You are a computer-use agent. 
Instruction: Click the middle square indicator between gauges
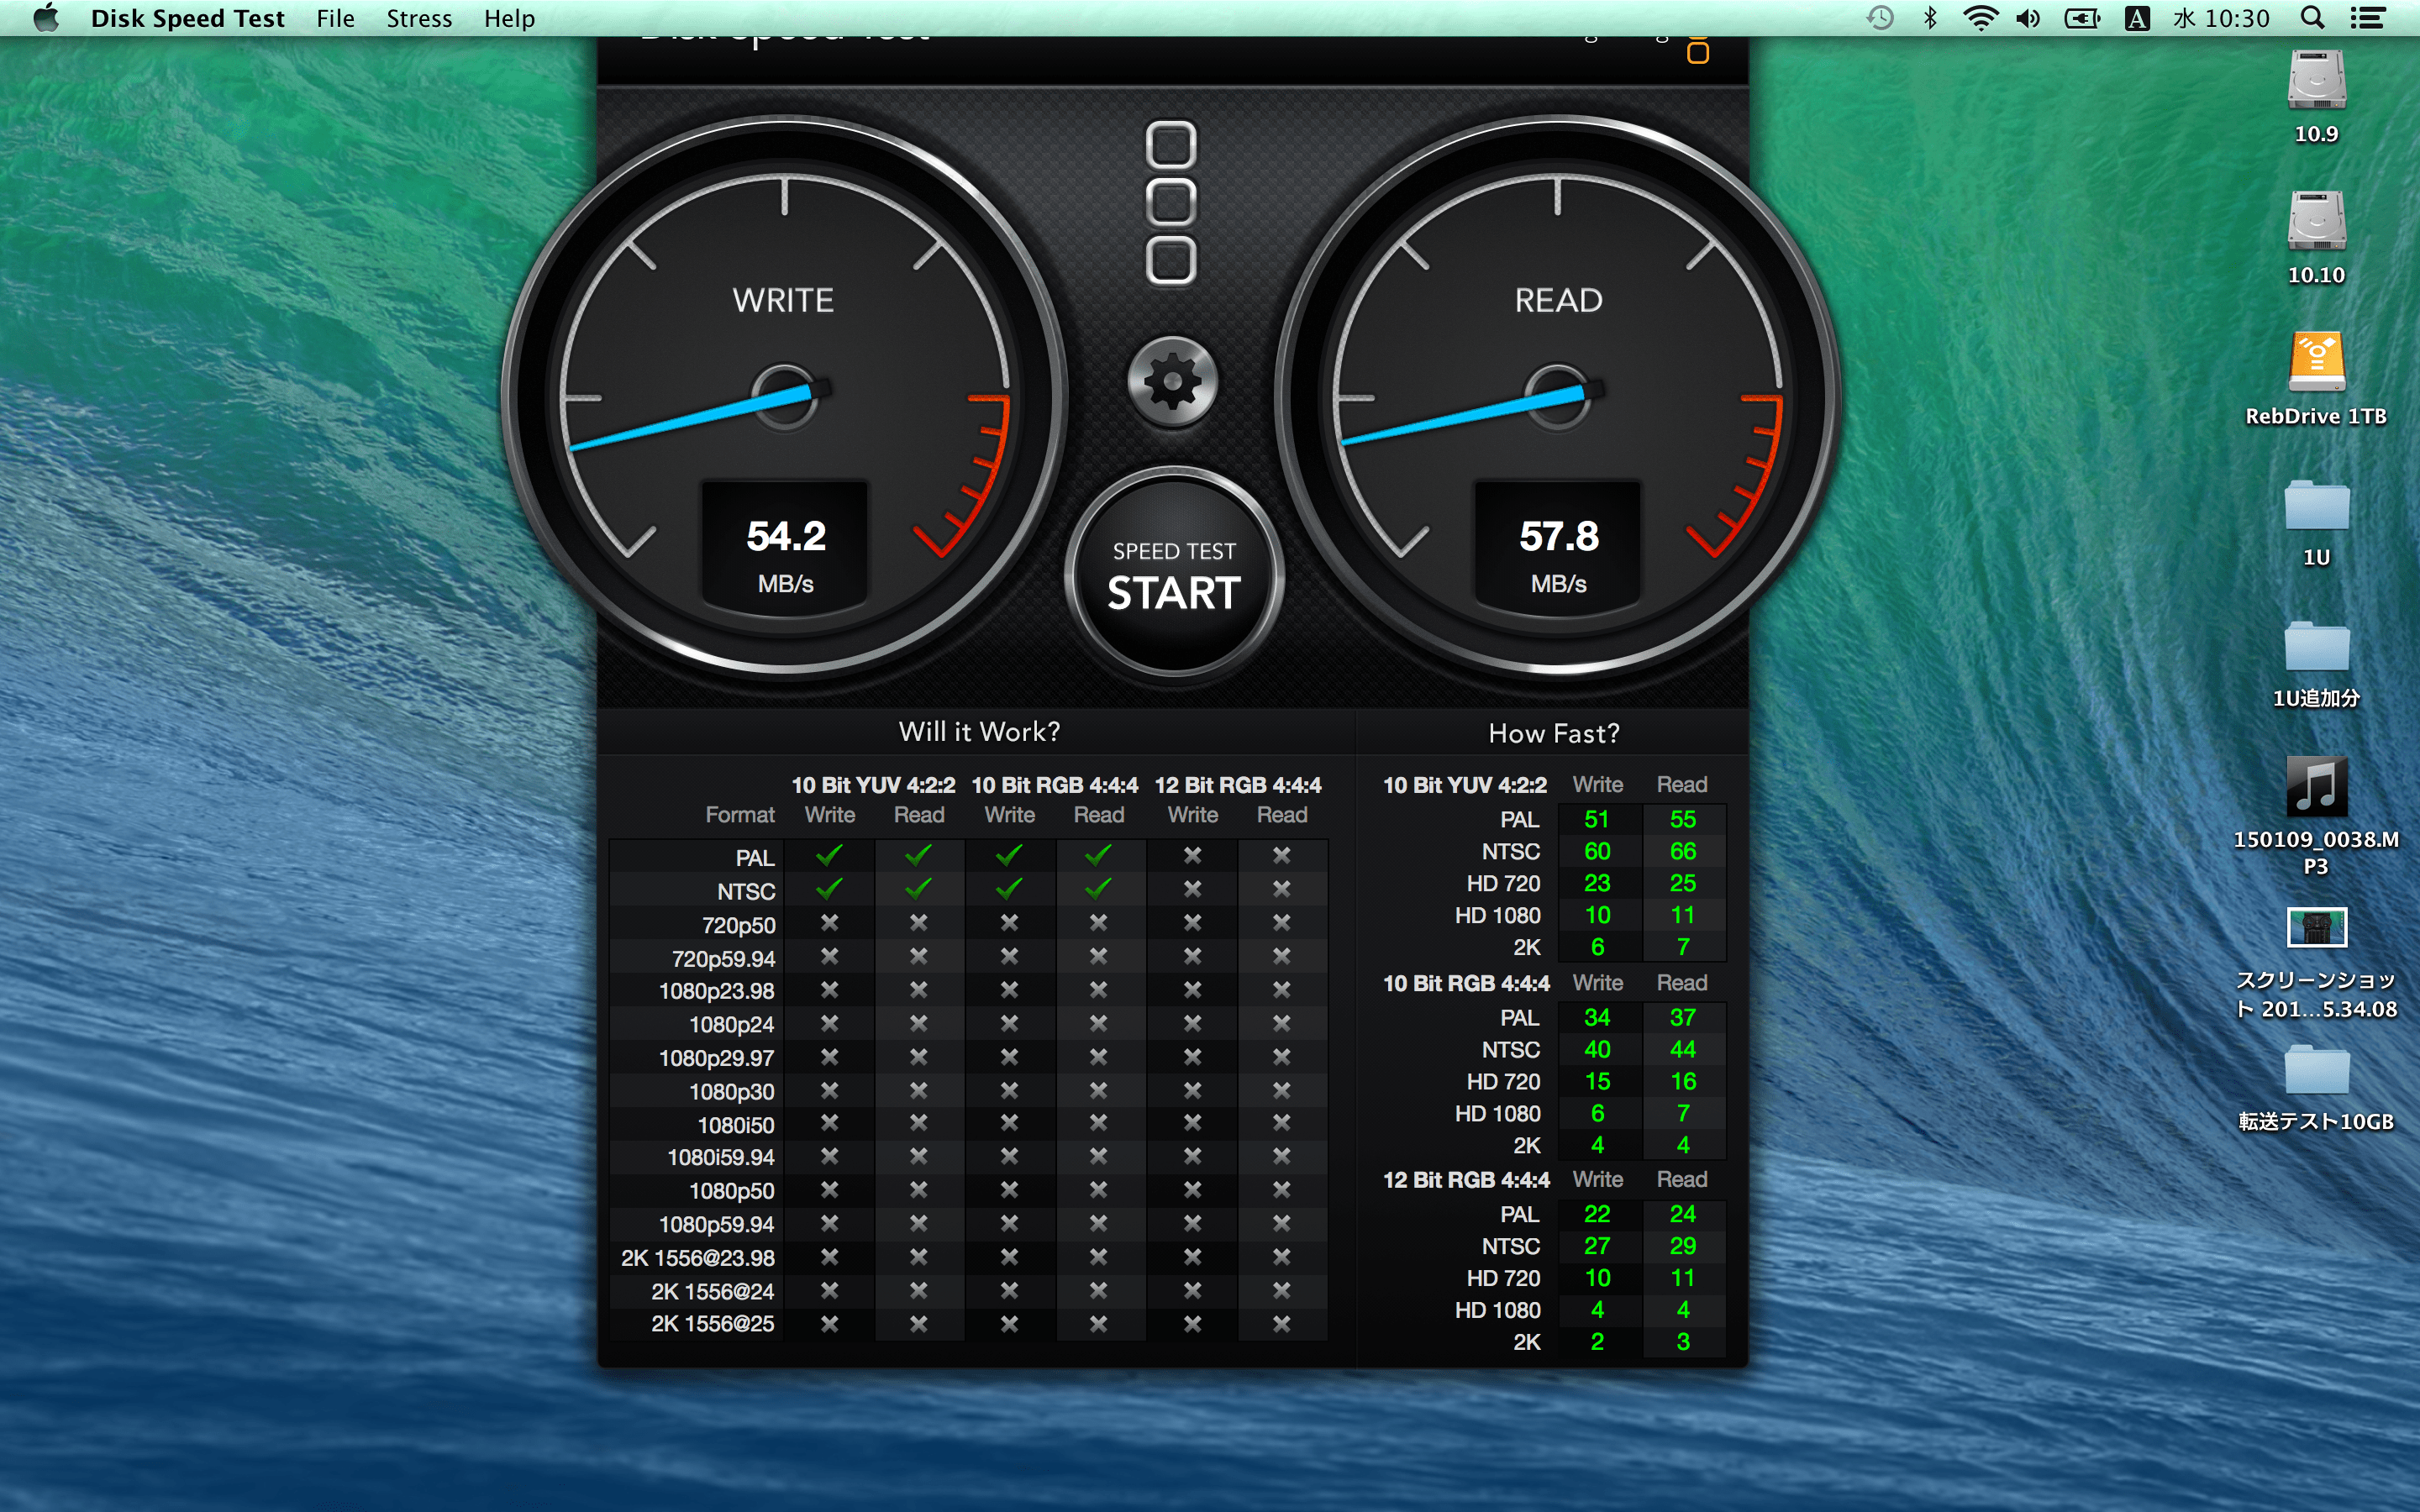tap(1171, 203)
